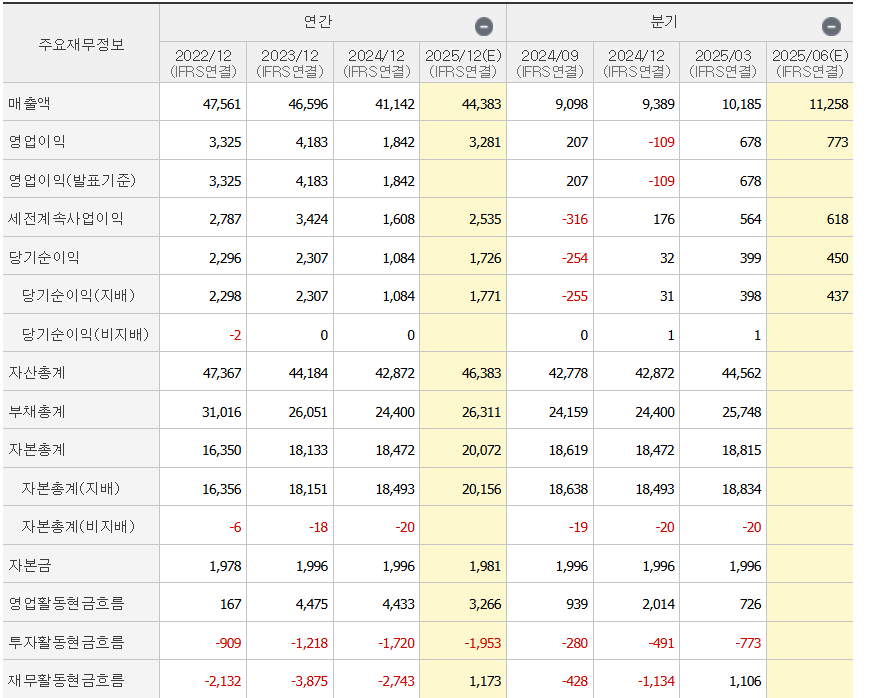Select the quarterly 2025/03 column header
The image size is (869, 698).
[723, 63]
